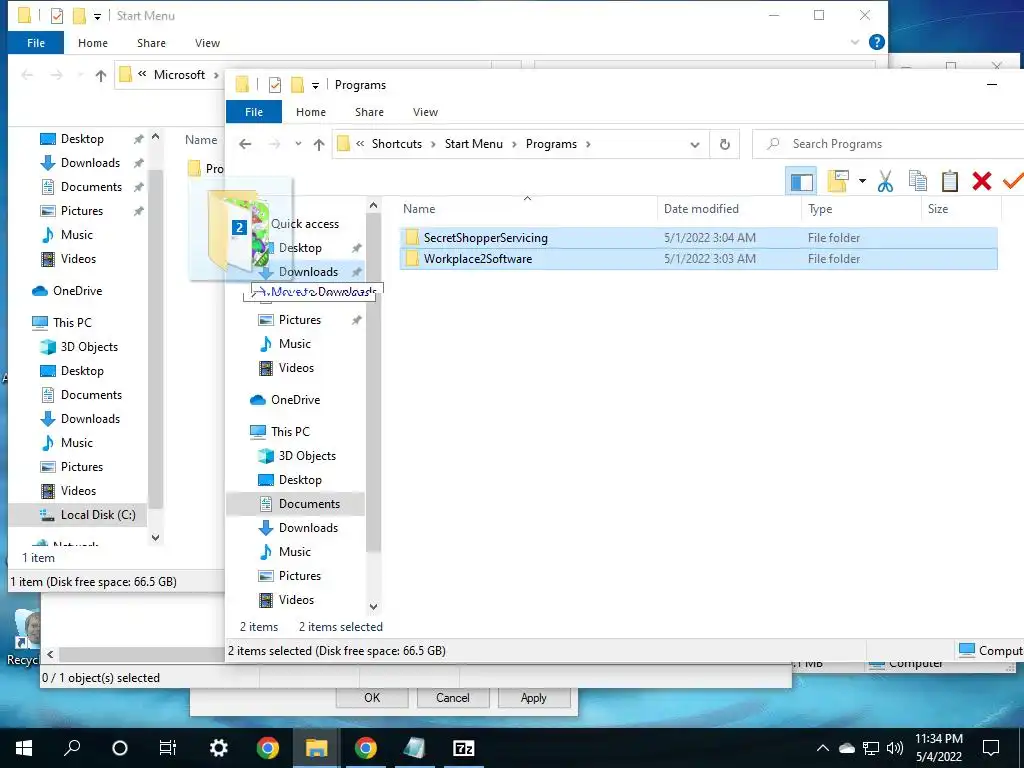Select This PC in Programs navigation pane
This screenshot has width=1024, height=768.
click(x=290, y=432)
